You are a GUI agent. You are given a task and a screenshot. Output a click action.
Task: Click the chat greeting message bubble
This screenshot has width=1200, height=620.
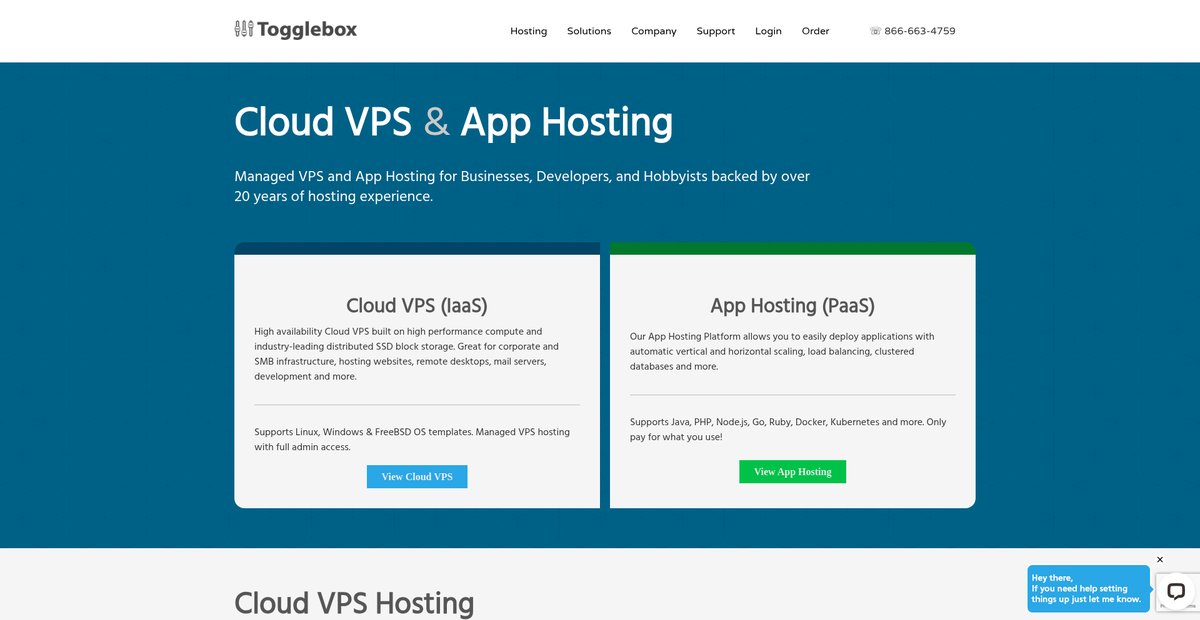(1089, 589)
